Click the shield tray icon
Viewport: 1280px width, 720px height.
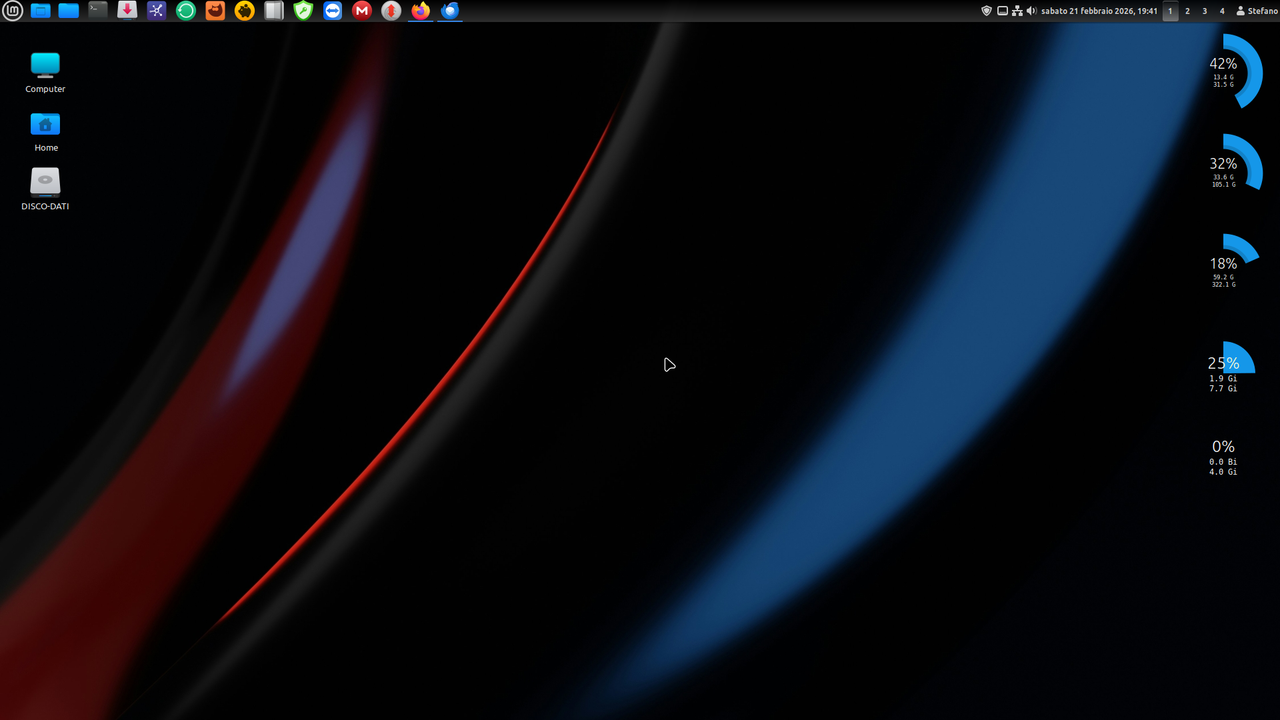tap(987, 11)
